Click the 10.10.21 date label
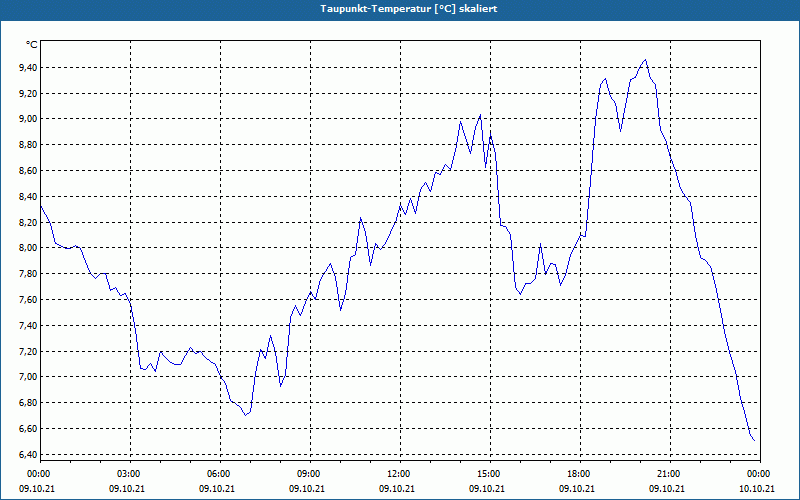Viewport: 800px width, 500px height. click(x=757, y=489)
